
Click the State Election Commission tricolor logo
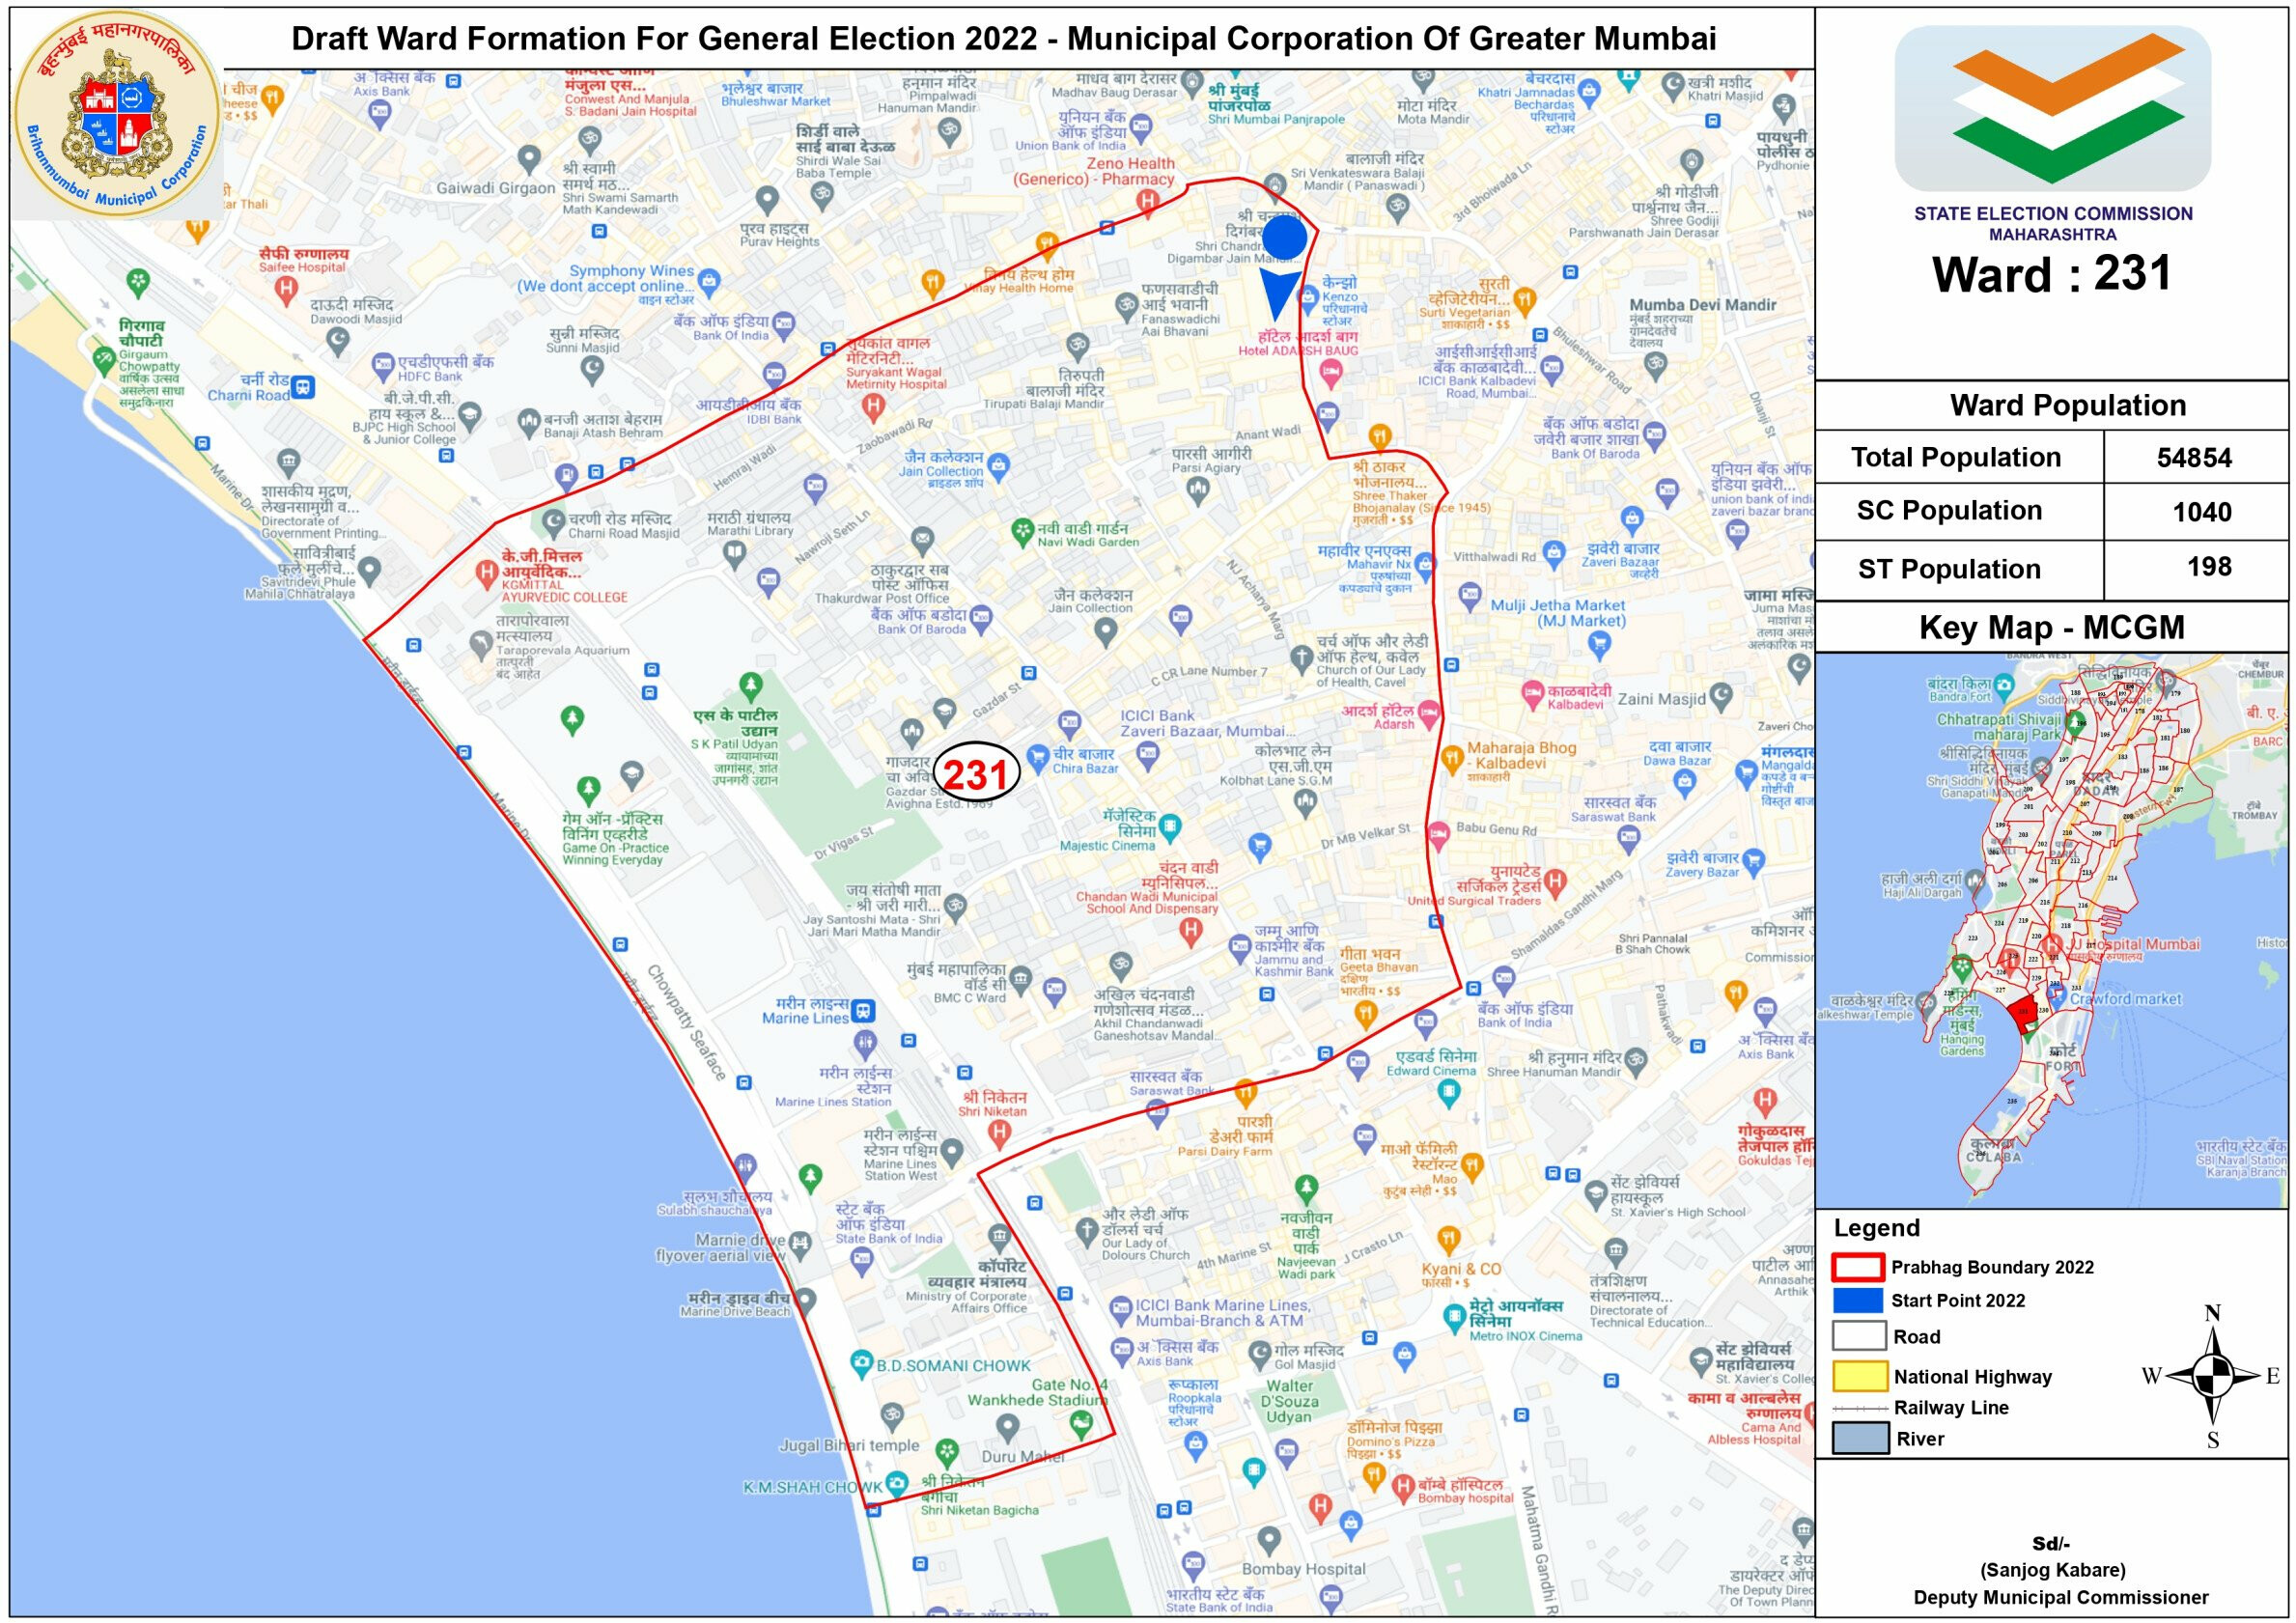pyautogui.click(x=2052, y=108)
